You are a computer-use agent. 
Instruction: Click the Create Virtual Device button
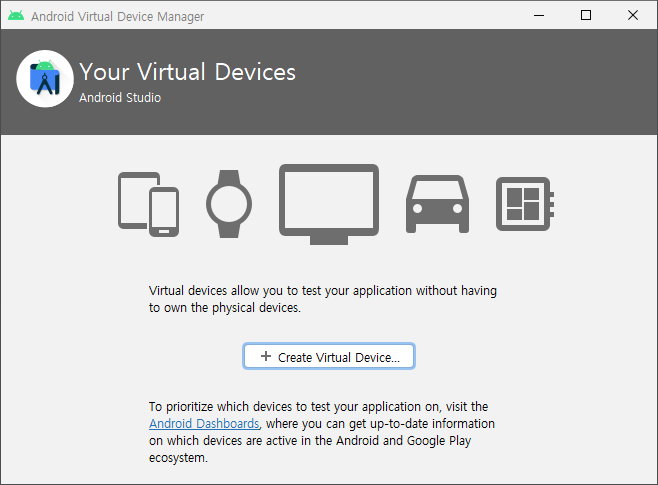click(x=329, y=357)
